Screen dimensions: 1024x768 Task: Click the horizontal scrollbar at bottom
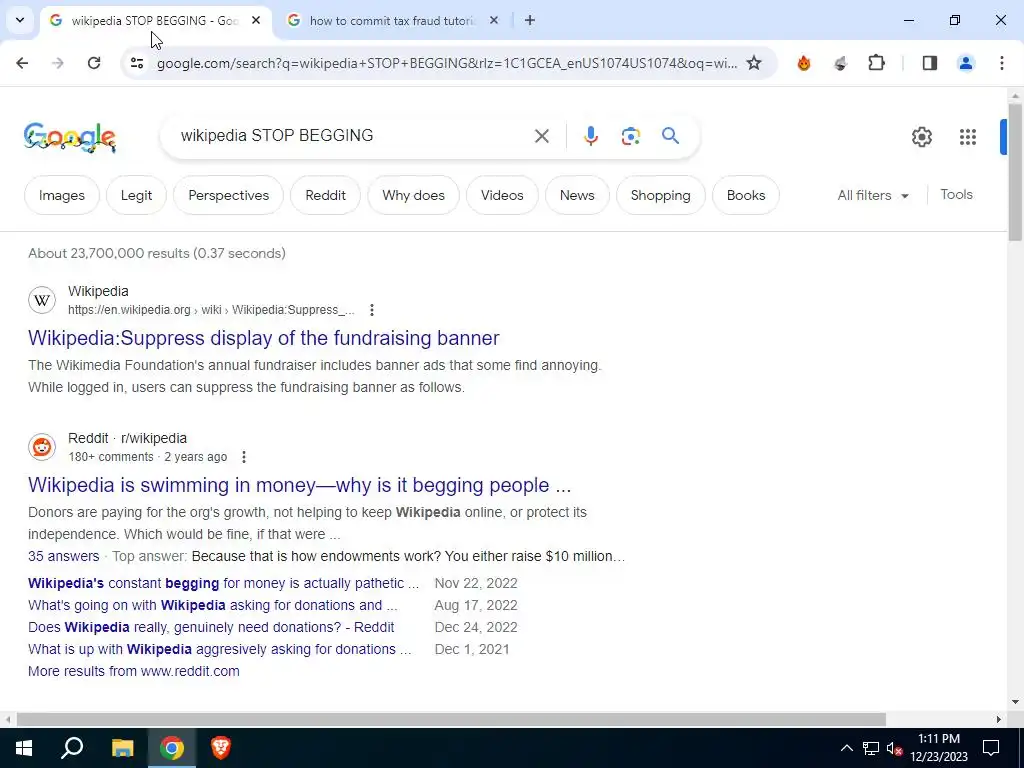click(451, 719)
